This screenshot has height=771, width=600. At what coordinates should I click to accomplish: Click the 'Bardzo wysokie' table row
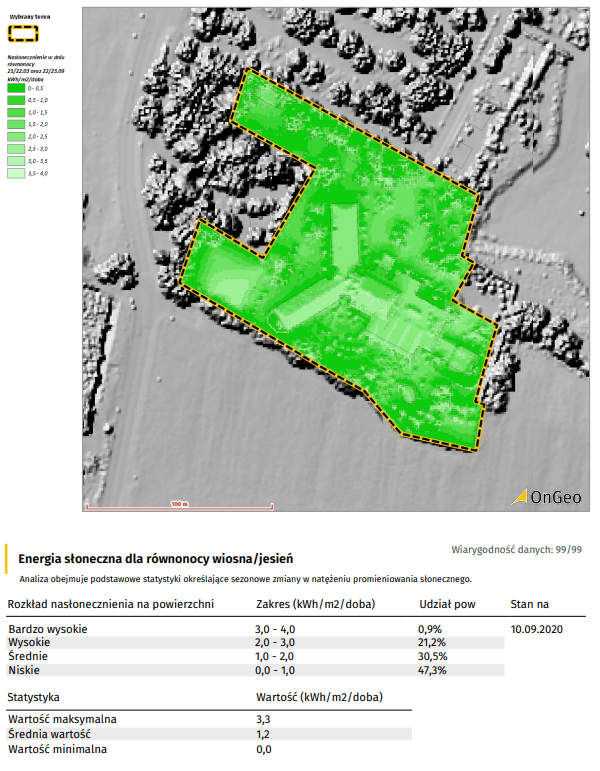48,629
